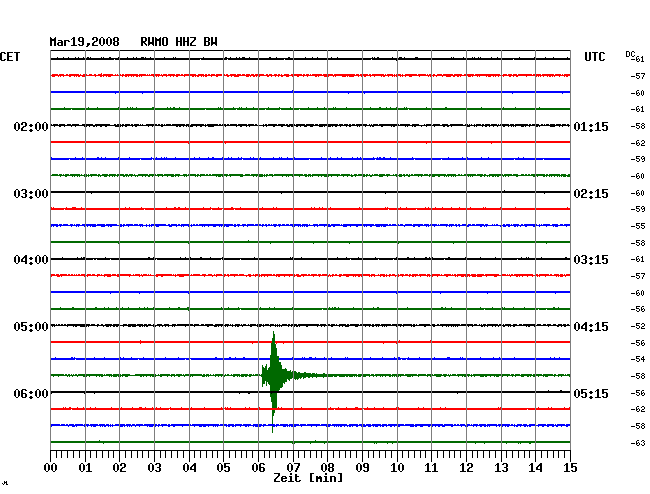Image resolution: width=650 pixels, height=494 pixels.
Task: Click the decaying coda tail of the green seismic event
Action: click(x=309, y=375)
